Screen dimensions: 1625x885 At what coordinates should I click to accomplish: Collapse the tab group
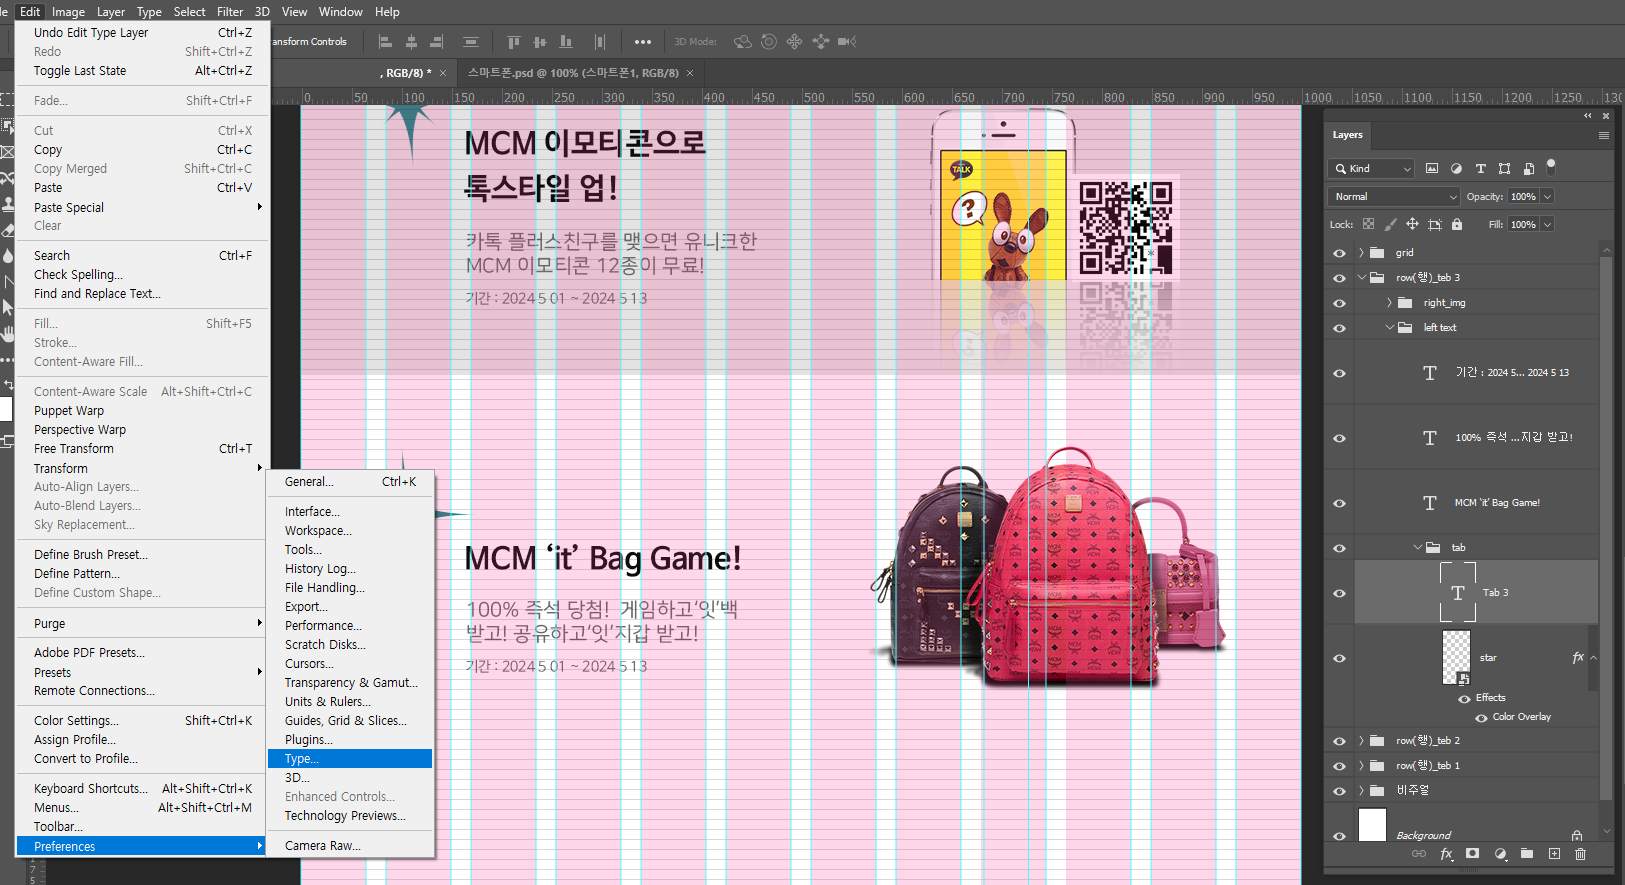pos(1417,548)
